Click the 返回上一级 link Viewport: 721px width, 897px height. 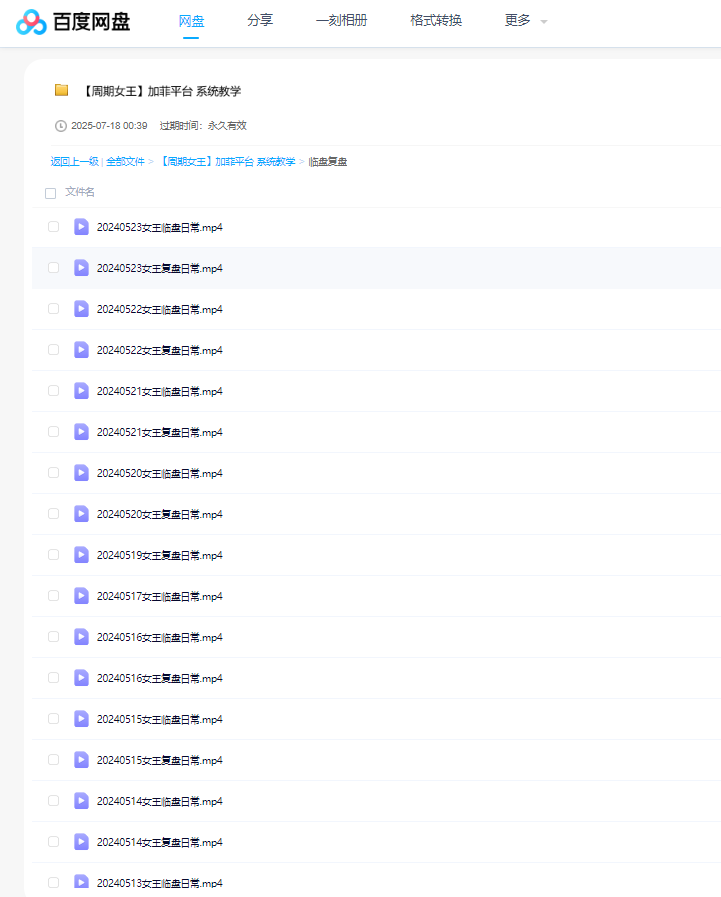[x=74, y=161]
